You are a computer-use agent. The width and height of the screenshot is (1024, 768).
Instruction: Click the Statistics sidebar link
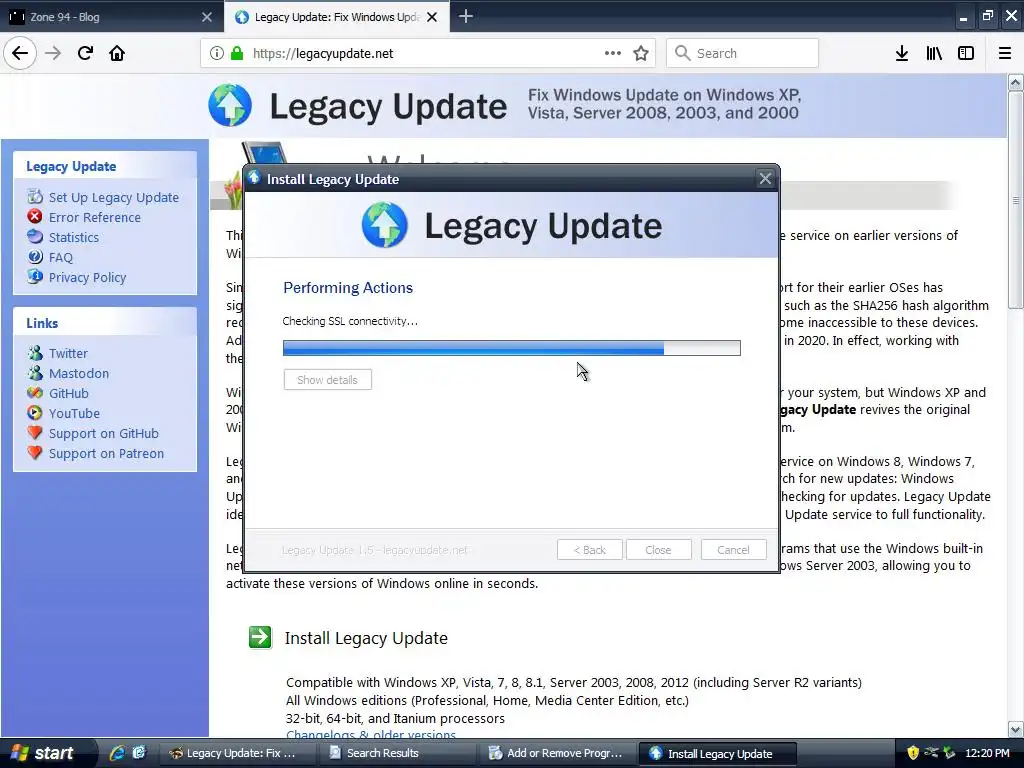point(74,237)
